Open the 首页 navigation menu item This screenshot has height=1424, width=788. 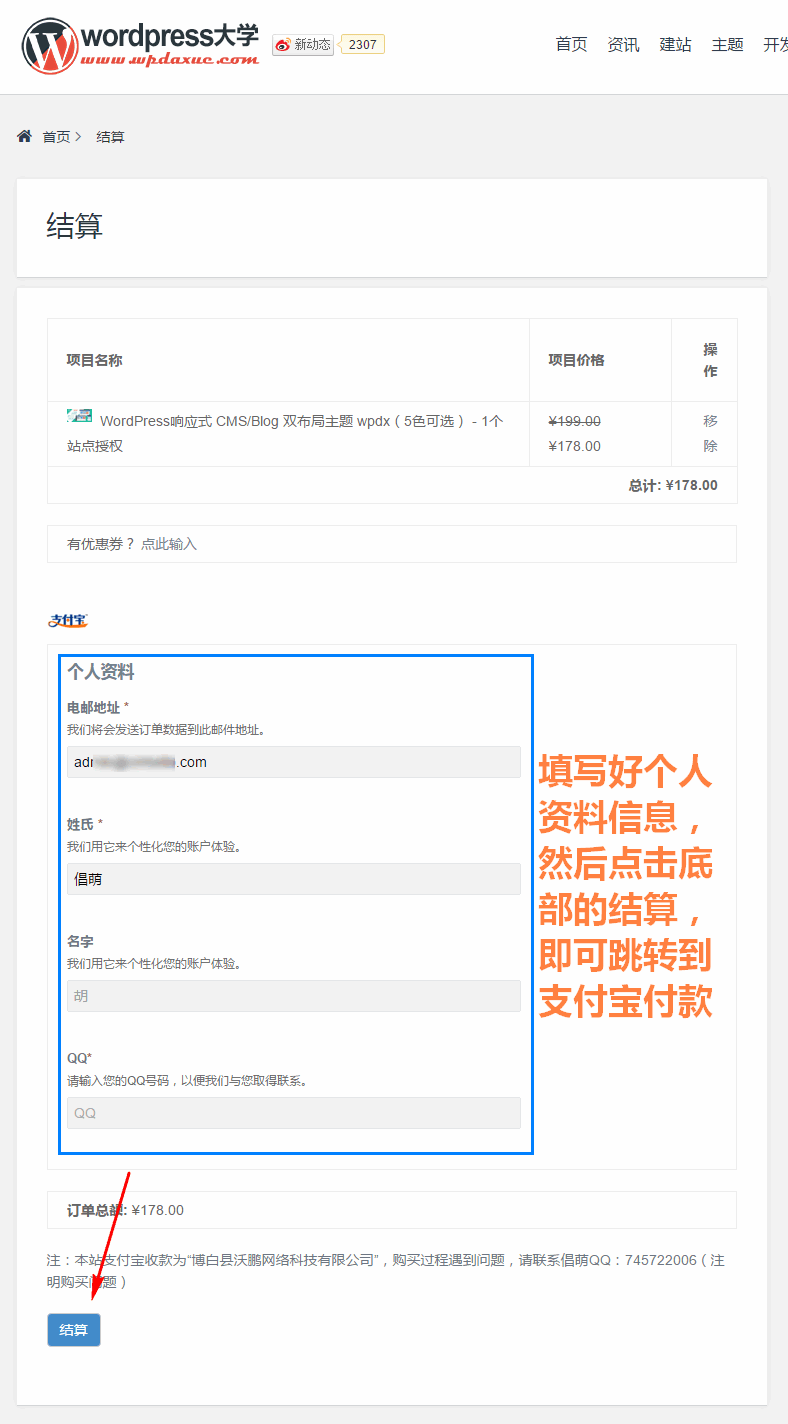[x=571, y=45]
